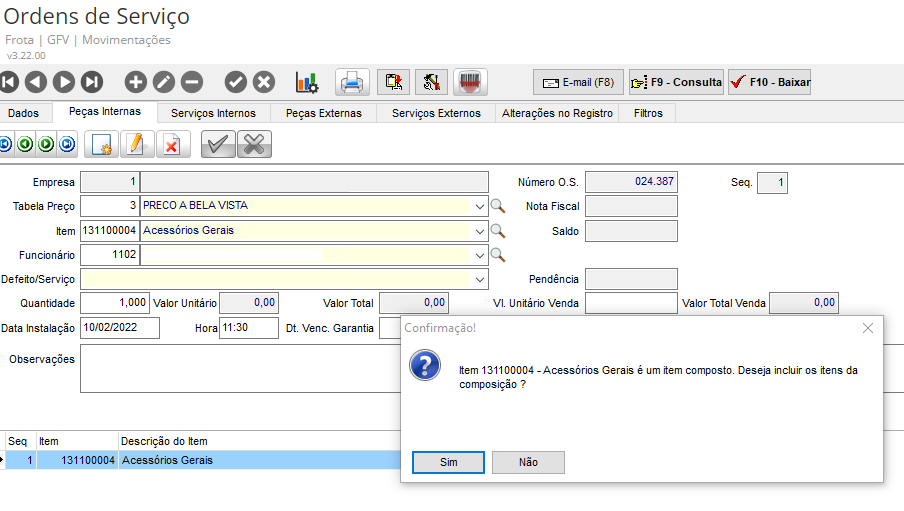
Task: Close the Confirmação dialog
Action: pos(868,328)
